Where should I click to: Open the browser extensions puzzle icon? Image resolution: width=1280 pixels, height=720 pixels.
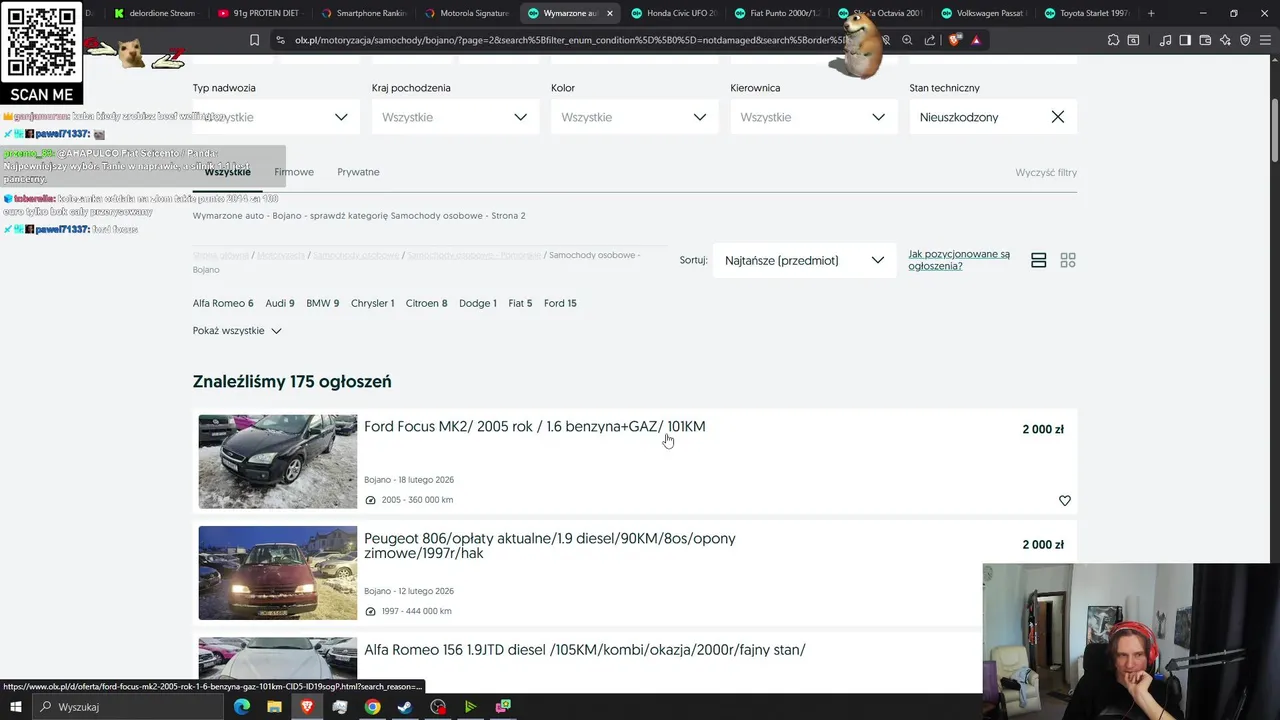pos(1113,40)
